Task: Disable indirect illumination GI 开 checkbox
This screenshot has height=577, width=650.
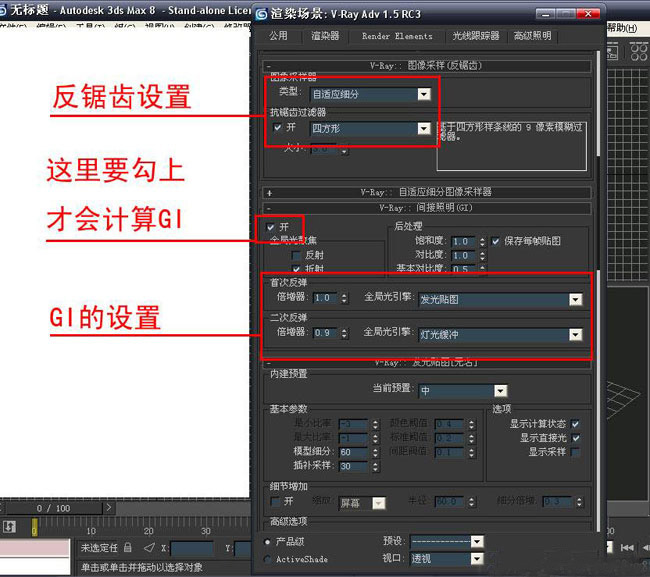Action: 271,227
